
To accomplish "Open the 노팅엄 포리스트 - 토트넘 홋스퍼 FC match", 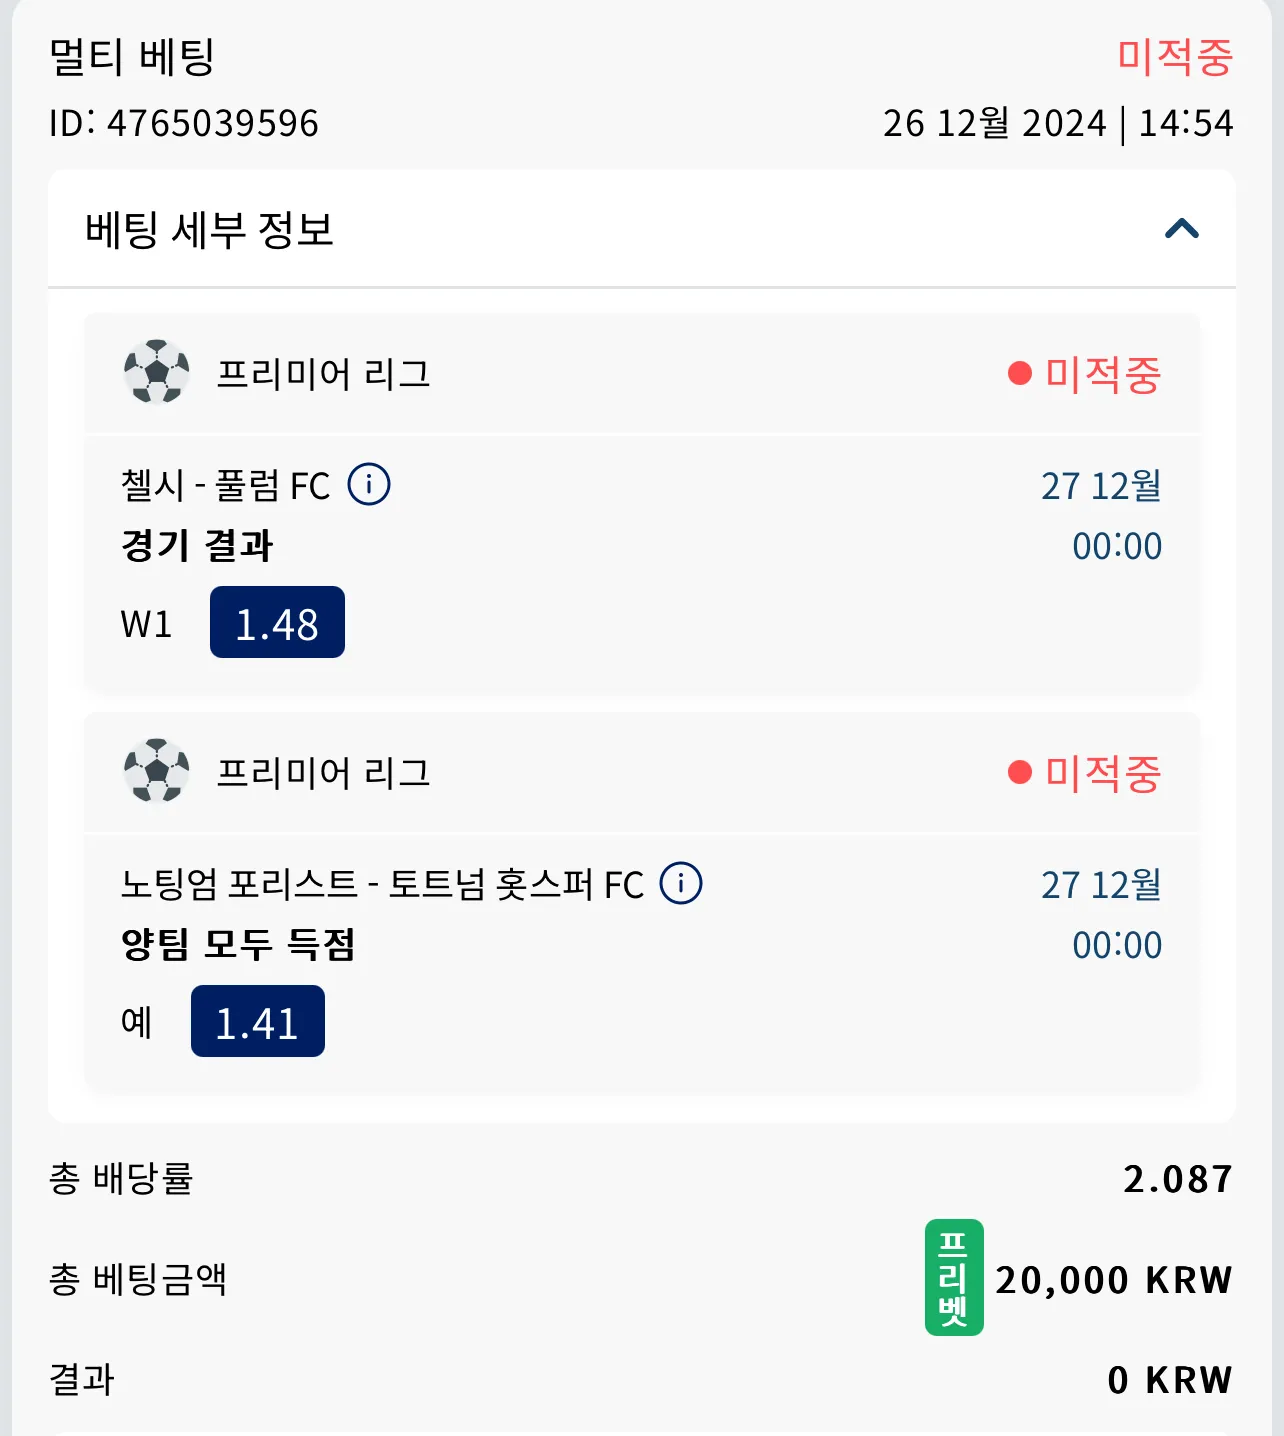I will [383, 884].
